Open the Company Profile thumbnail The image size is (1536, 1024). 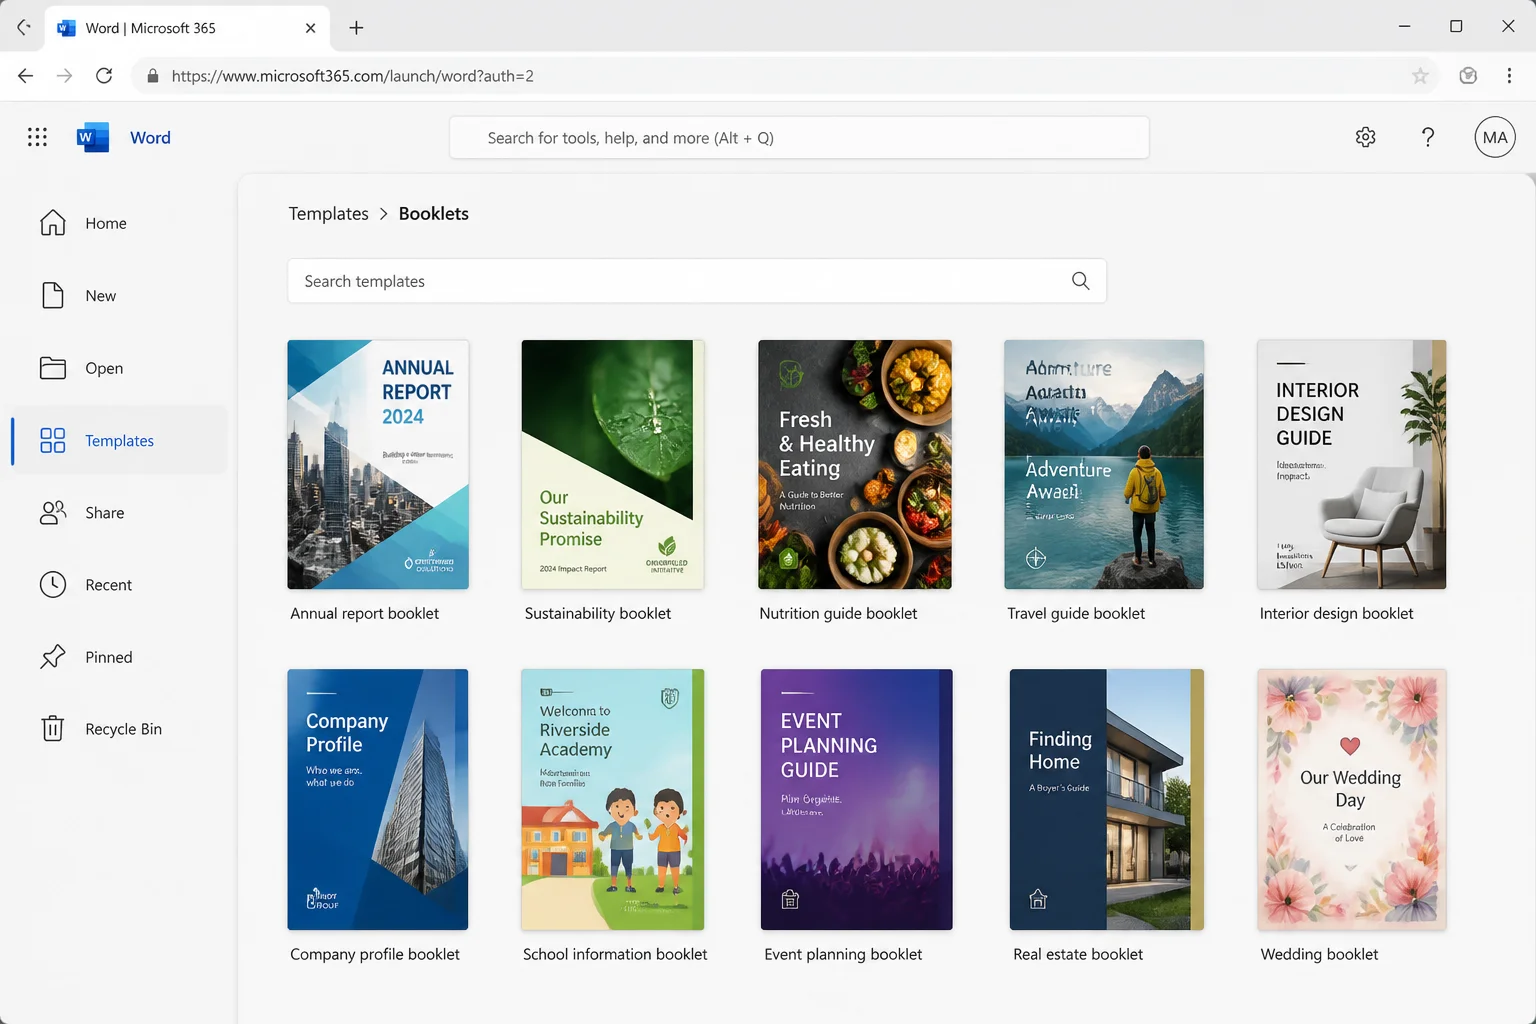[x=378, y=800]
